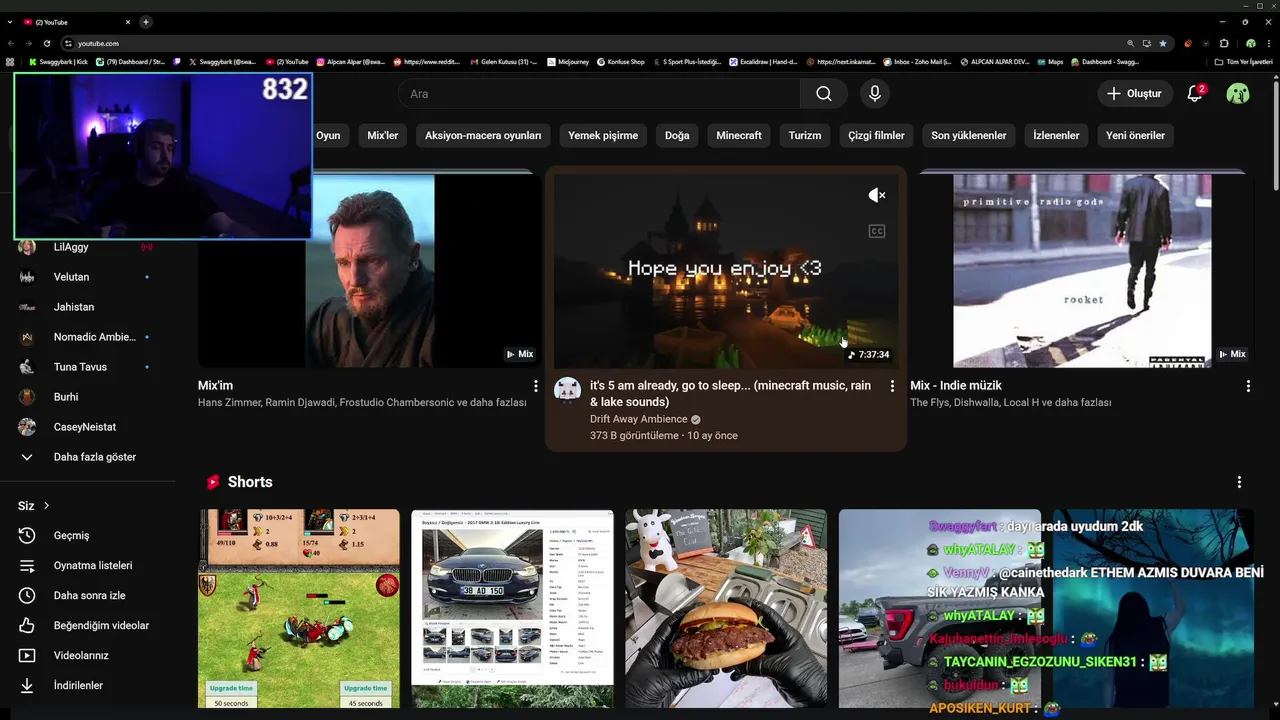Open Drift Away Ambience channel name
The image size is (1280, 720).
click(x=638, y=419)
